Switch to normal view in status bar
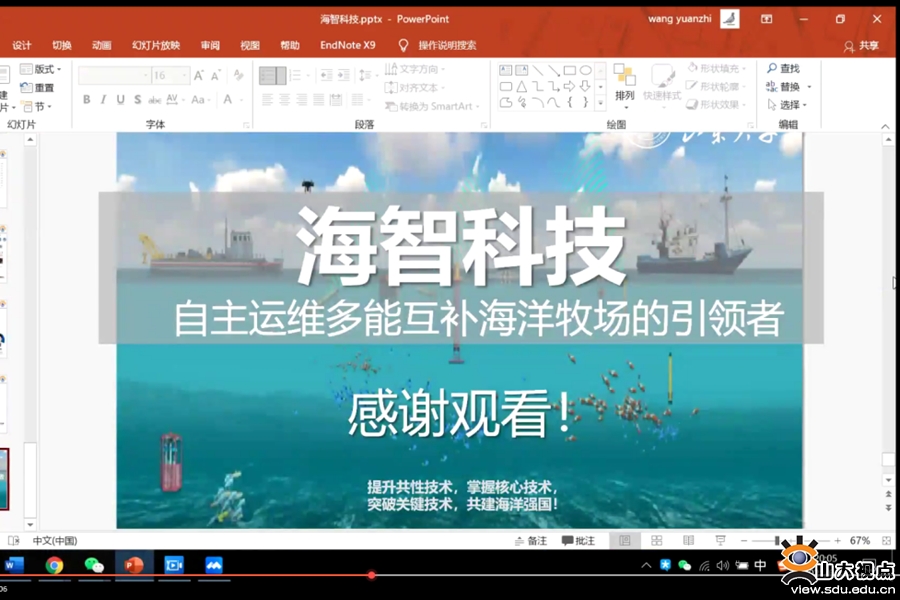 pyautogui.click(x=625, y=540)
